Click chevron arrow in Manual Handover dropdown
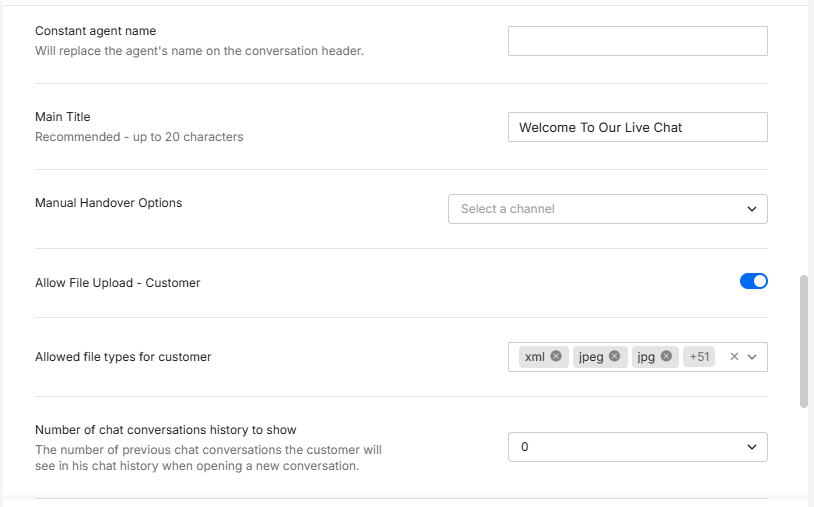814x507 pixels. (x=752, y=209)
